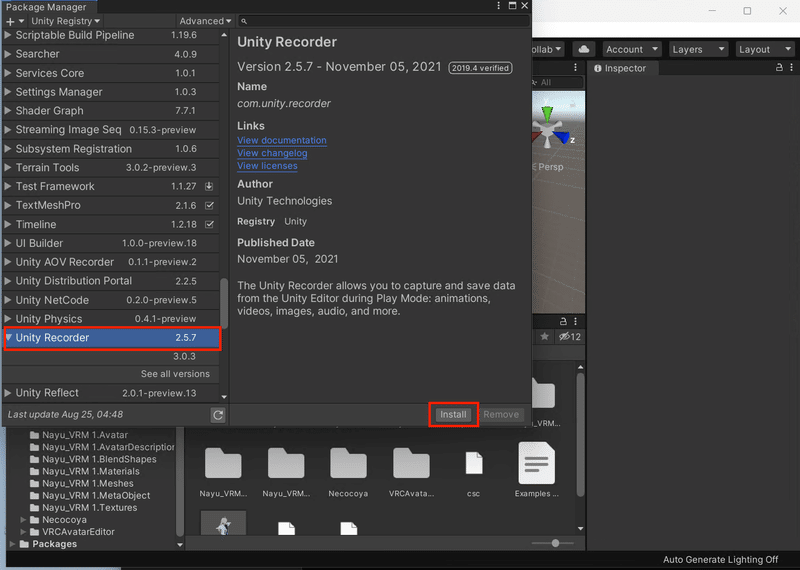Adjust the asset icon size slider

tap(555, 543)
